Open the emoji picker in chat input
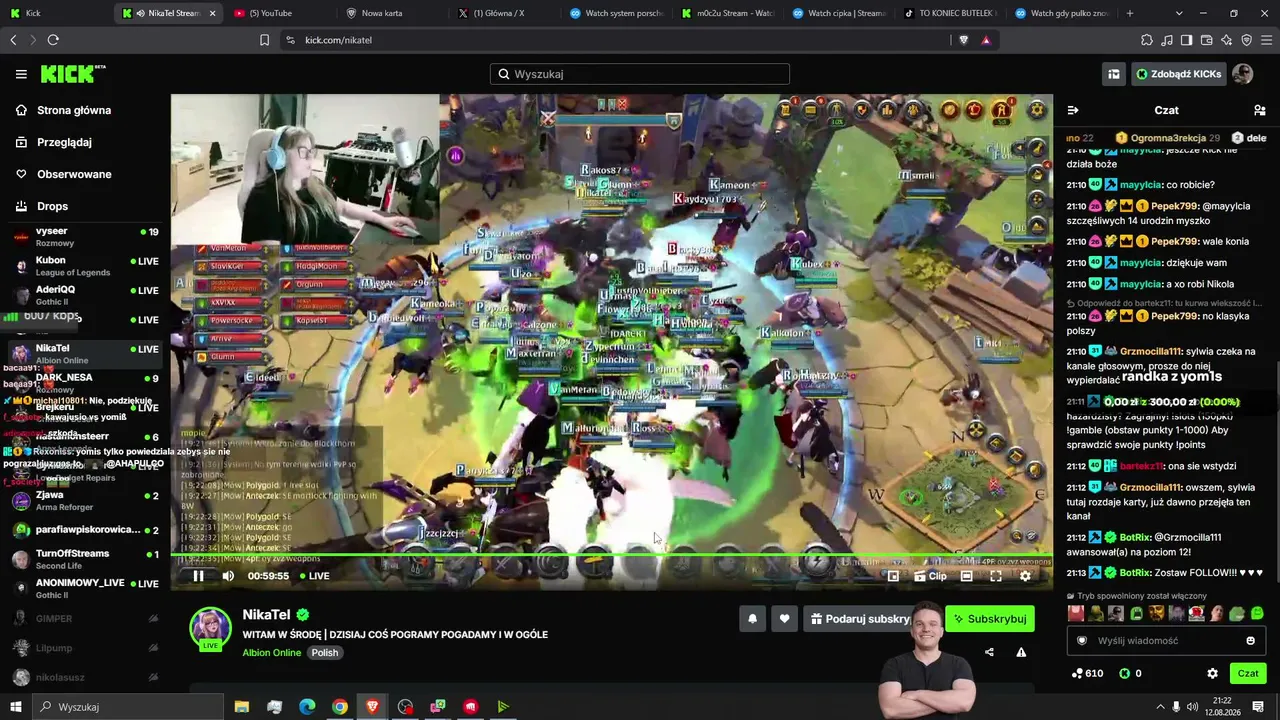The image size is (1280, 720). click(1250, 641)
